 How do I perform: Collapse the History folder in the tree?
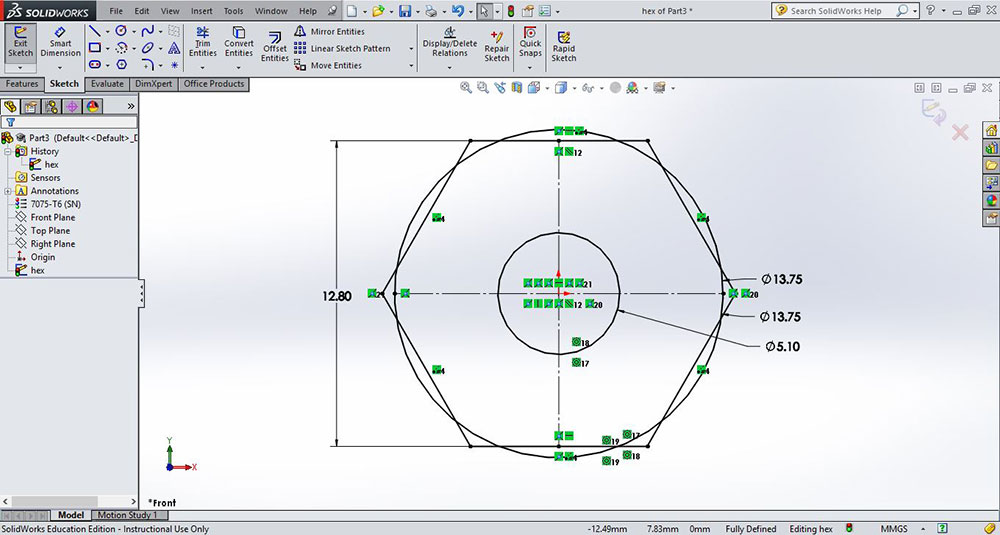(8, 151)
